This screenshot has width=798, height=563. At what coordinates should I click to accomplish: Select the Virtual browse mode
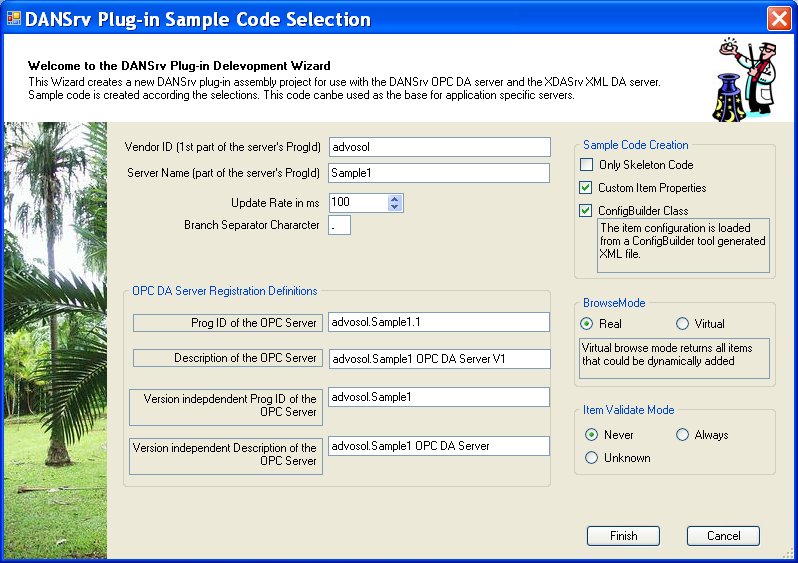(682, 323)
